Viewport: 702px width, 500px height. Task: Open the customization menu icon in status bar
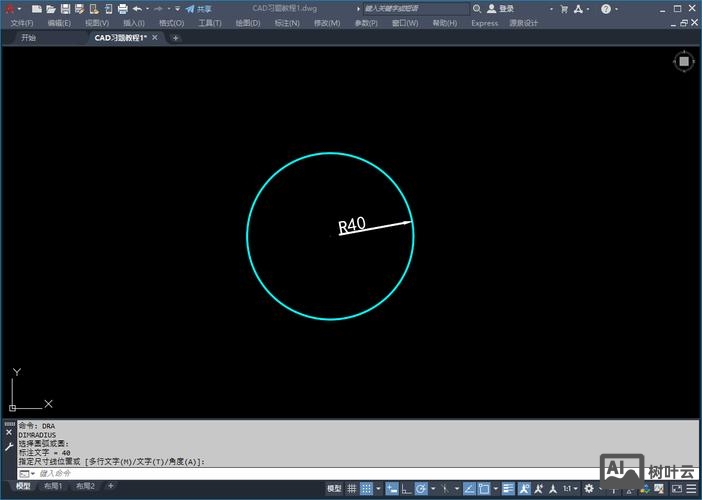692,489
